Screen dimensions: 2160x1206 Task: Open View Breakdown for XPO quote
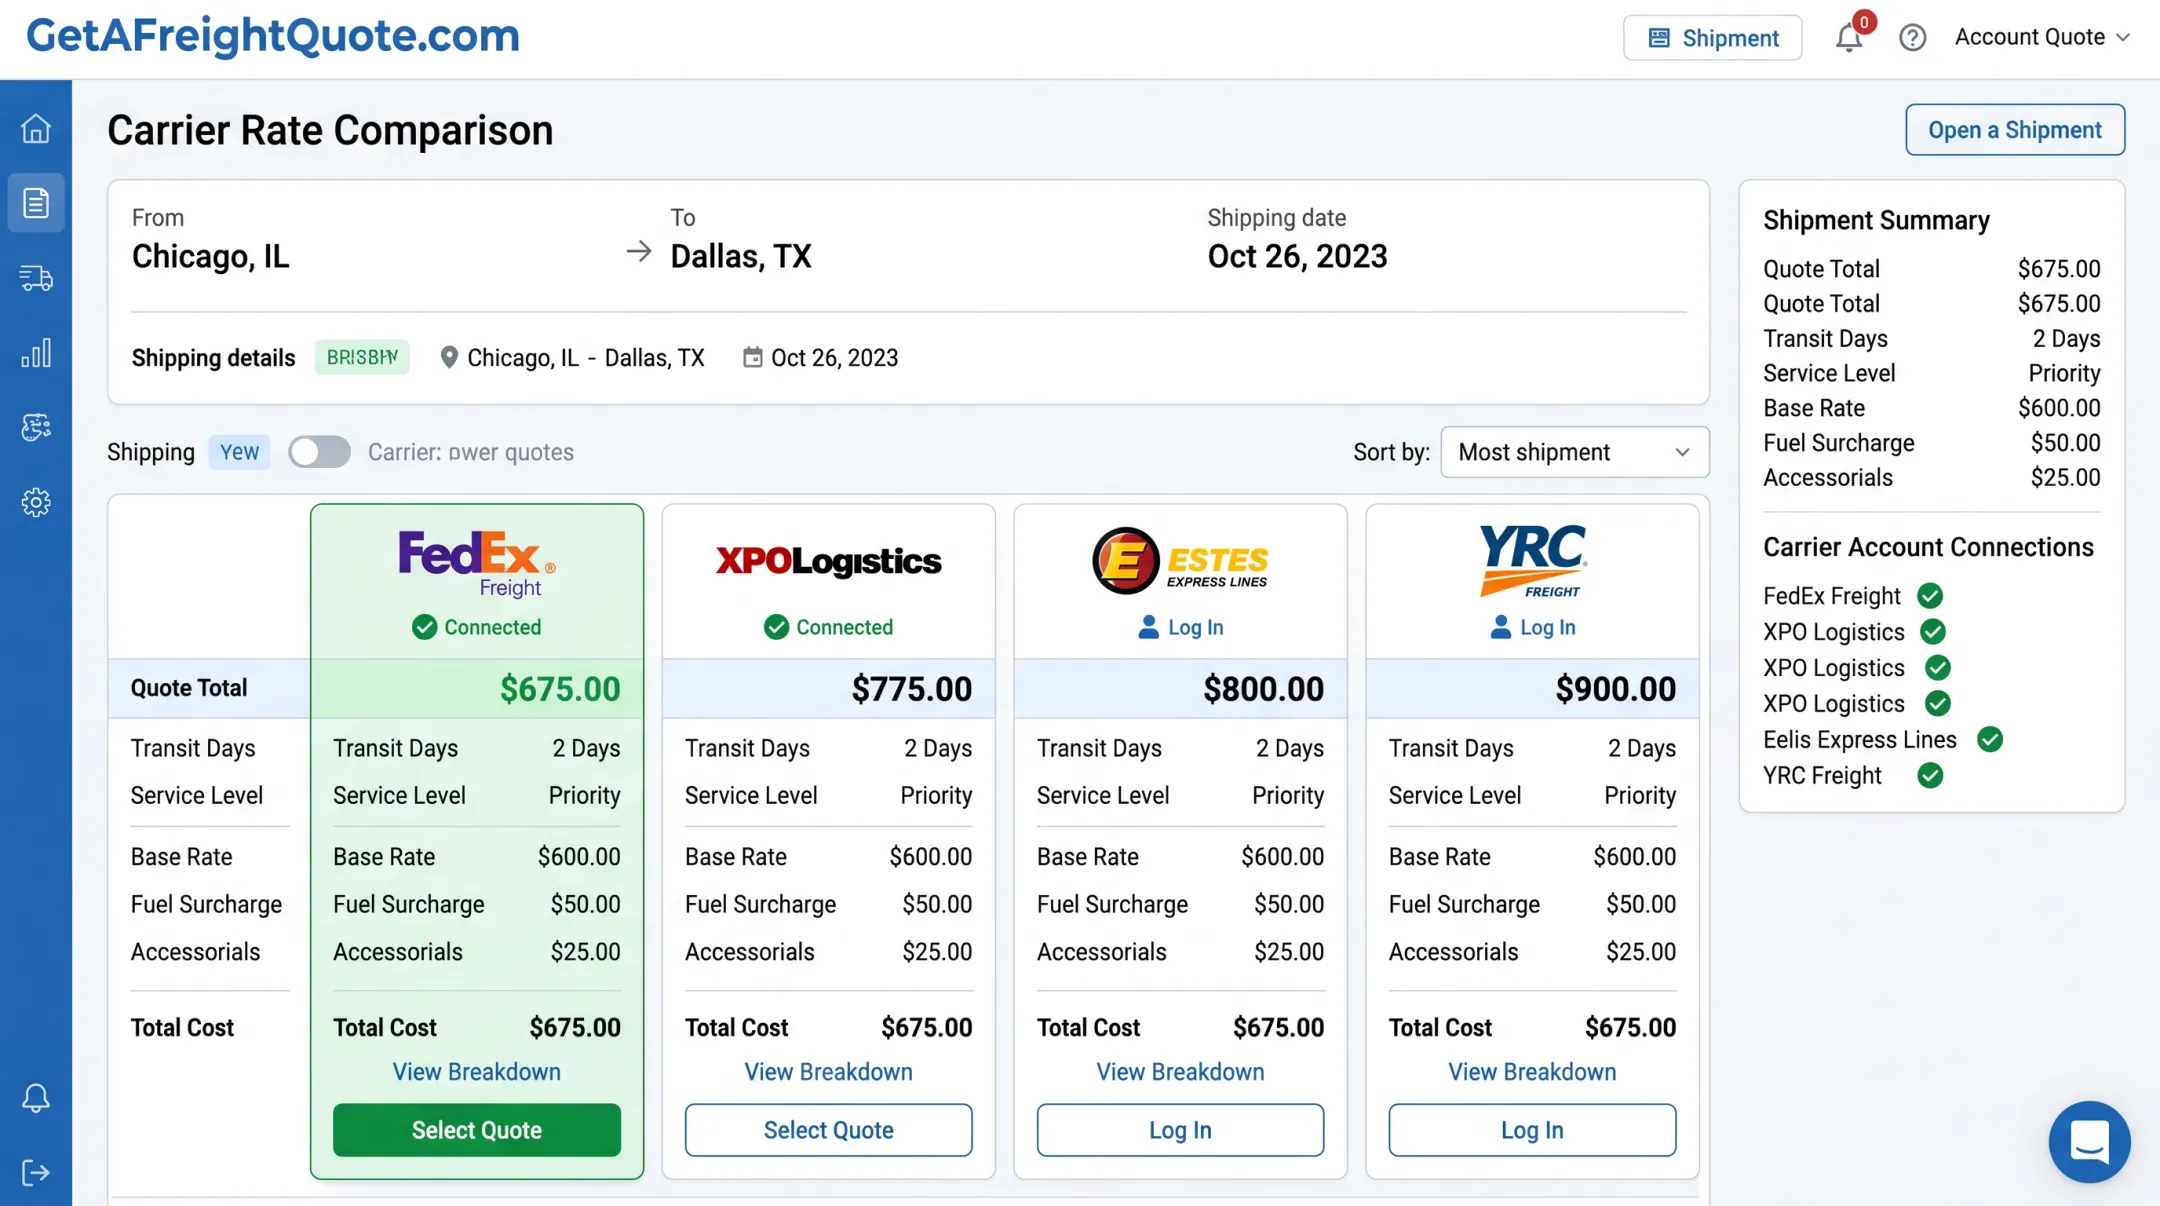(828, 1072)
